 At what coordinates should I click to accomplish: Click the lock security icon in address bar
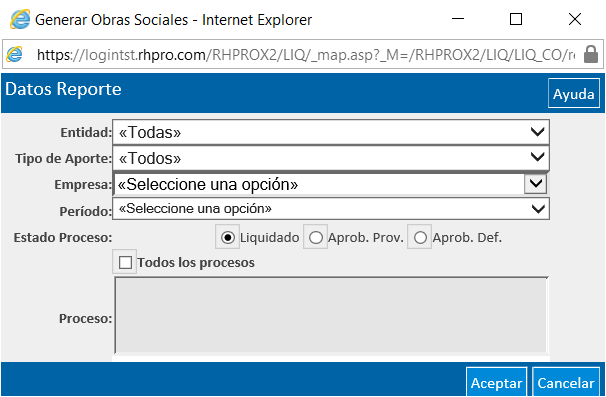(x=591, y=54)
